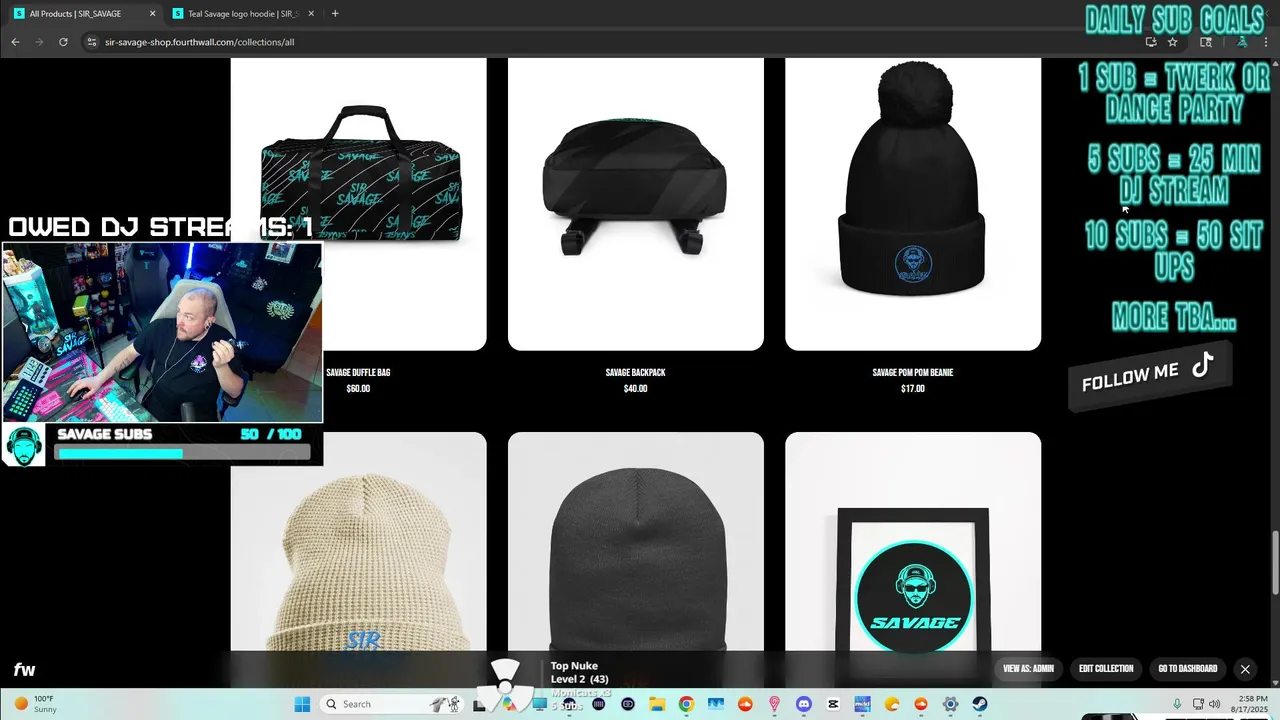Open File Explorer from the taskbar

pyautogui.click(x=657, y=704)
